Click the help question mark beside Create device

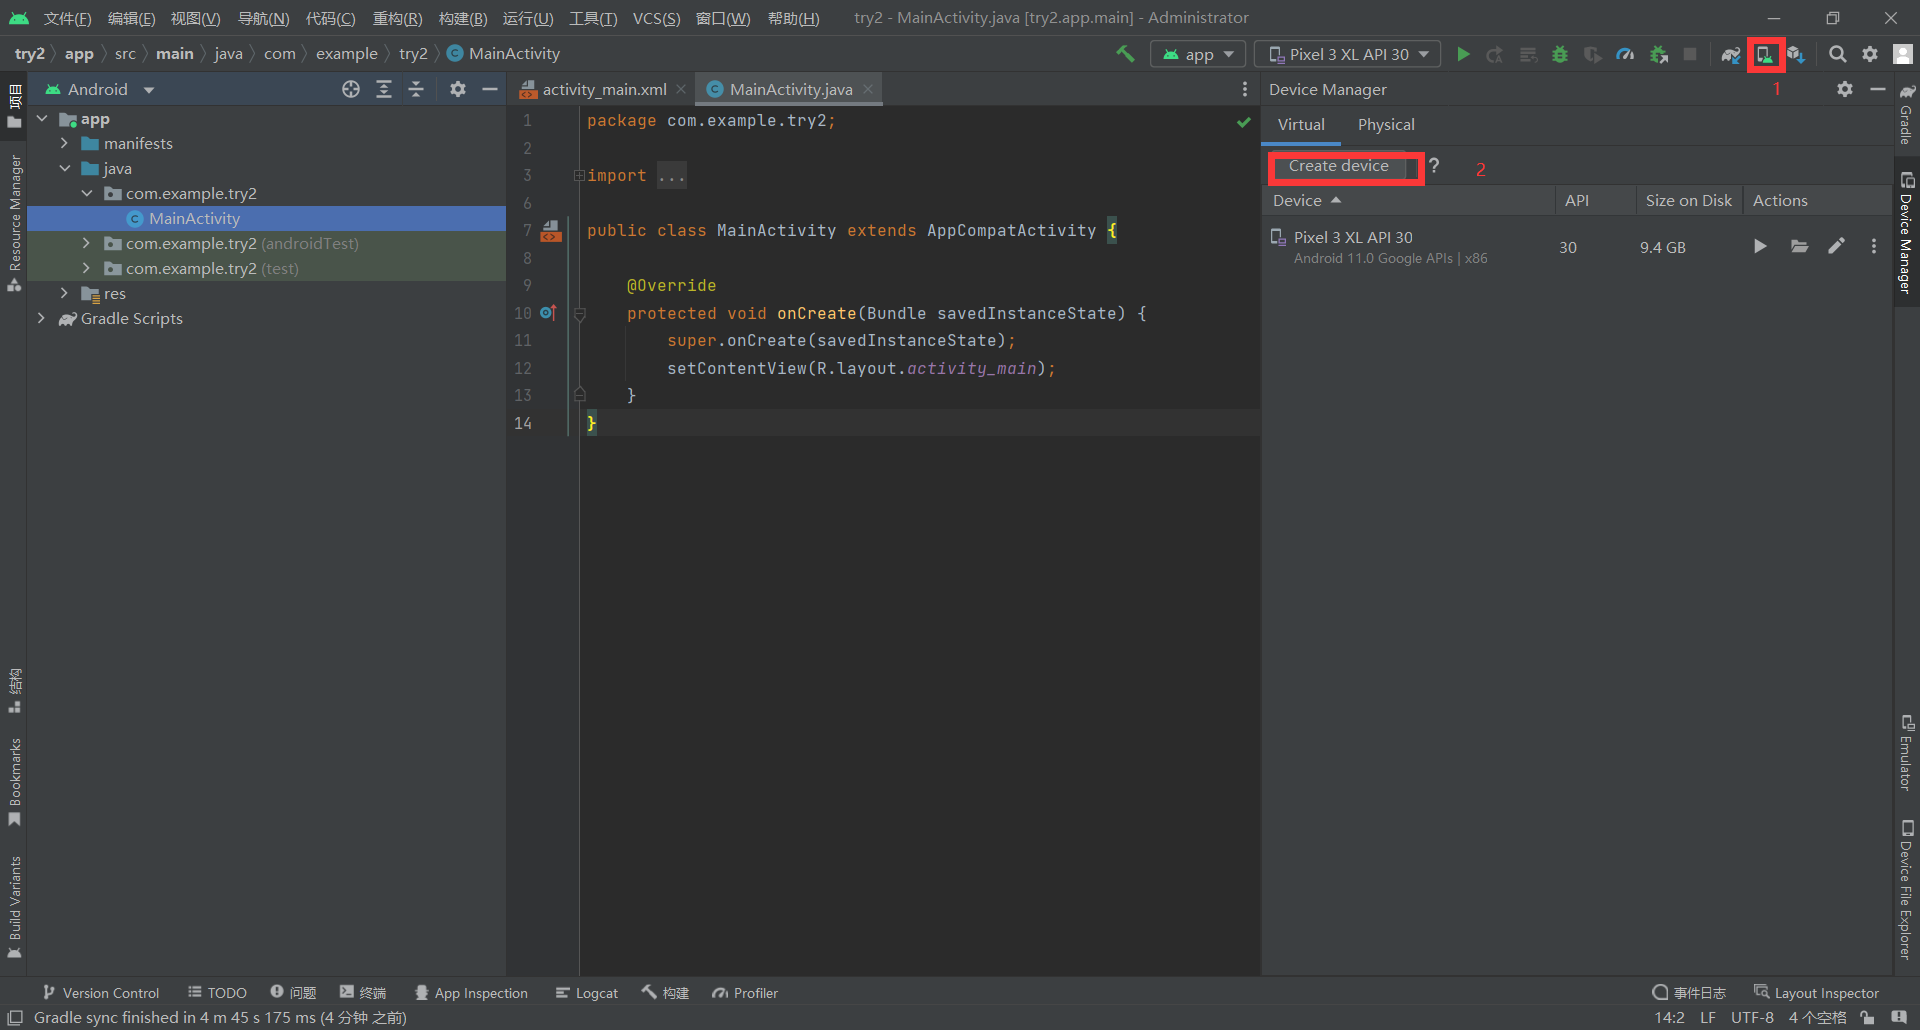tap(1434, 166)
